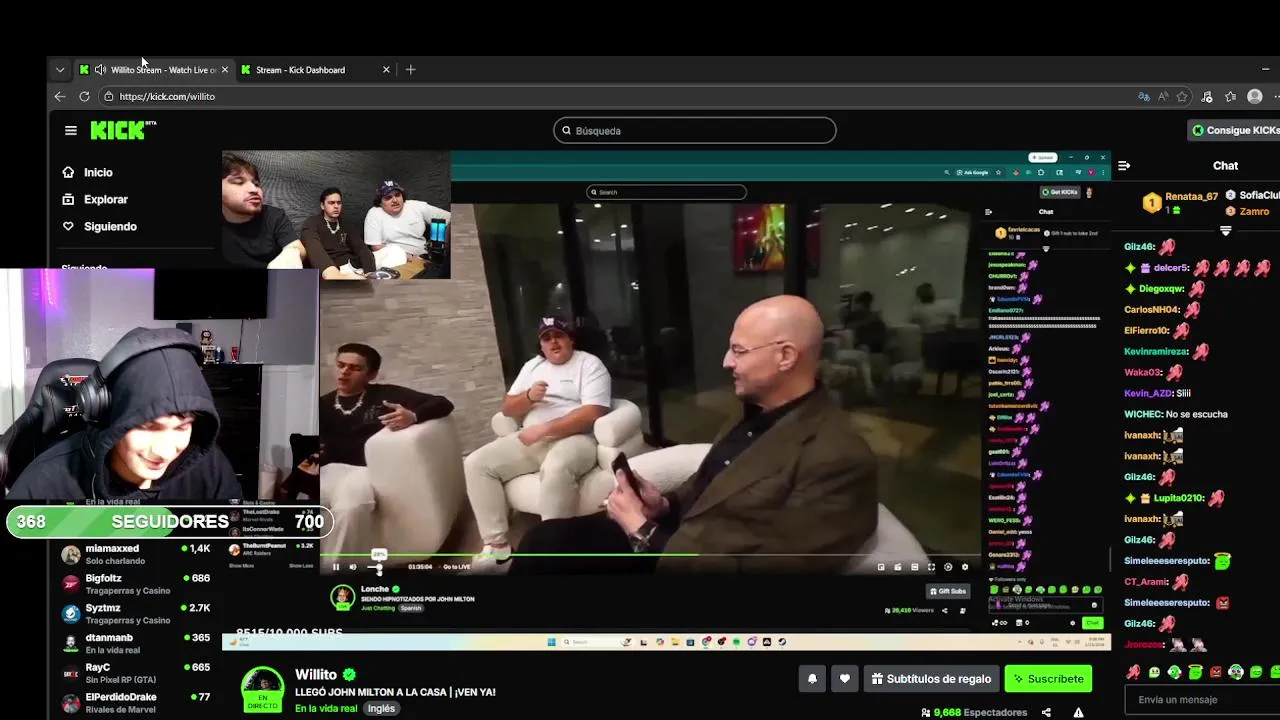Open the hamburger sidebar menu
Image resolution: width=1280 pixels, height=720 pixels.
pos(70,130)
